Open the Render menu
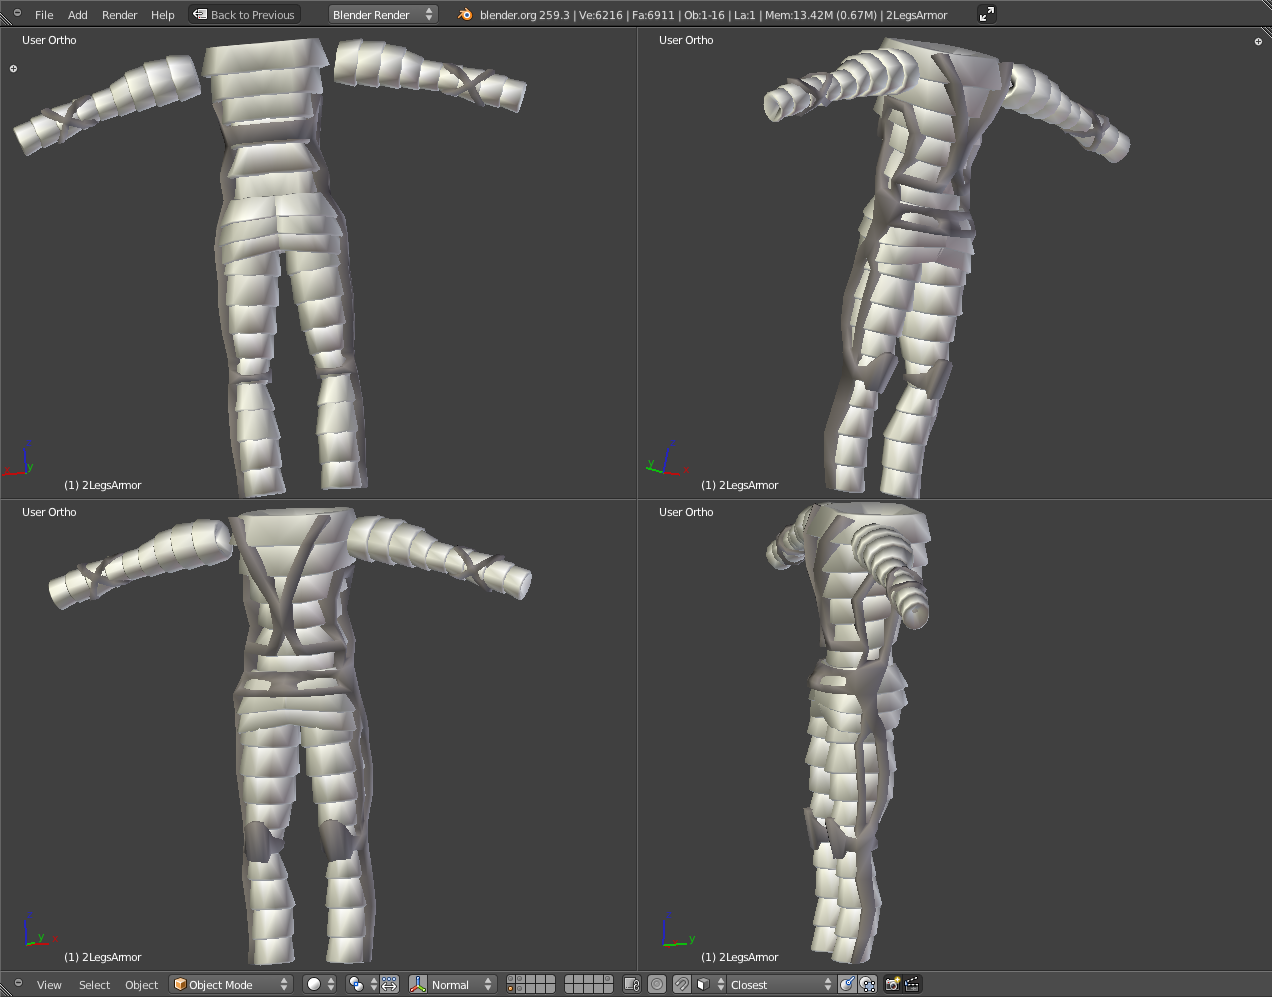Screen dimensions: 1272x997 pyautogui.click(x=119, y=15)
